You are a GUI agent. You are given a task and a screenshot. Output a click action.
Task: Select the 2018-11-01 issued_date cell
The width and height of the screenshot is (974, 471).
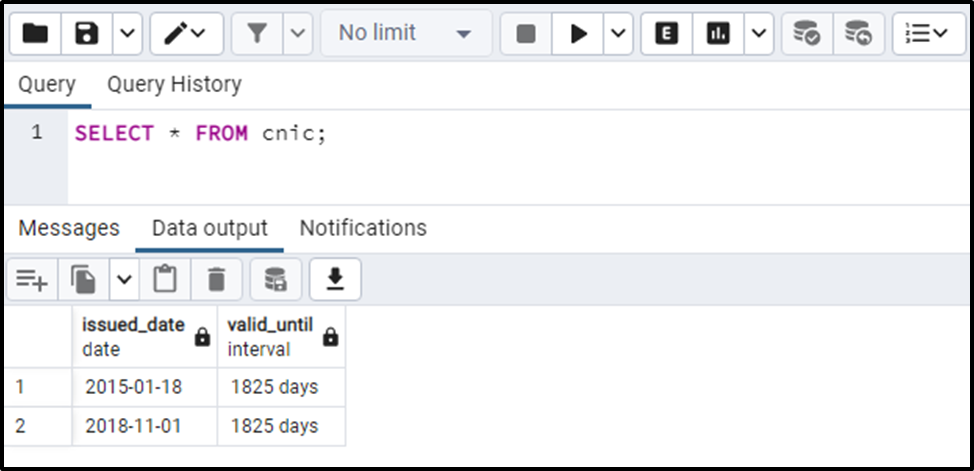(145, 426)
